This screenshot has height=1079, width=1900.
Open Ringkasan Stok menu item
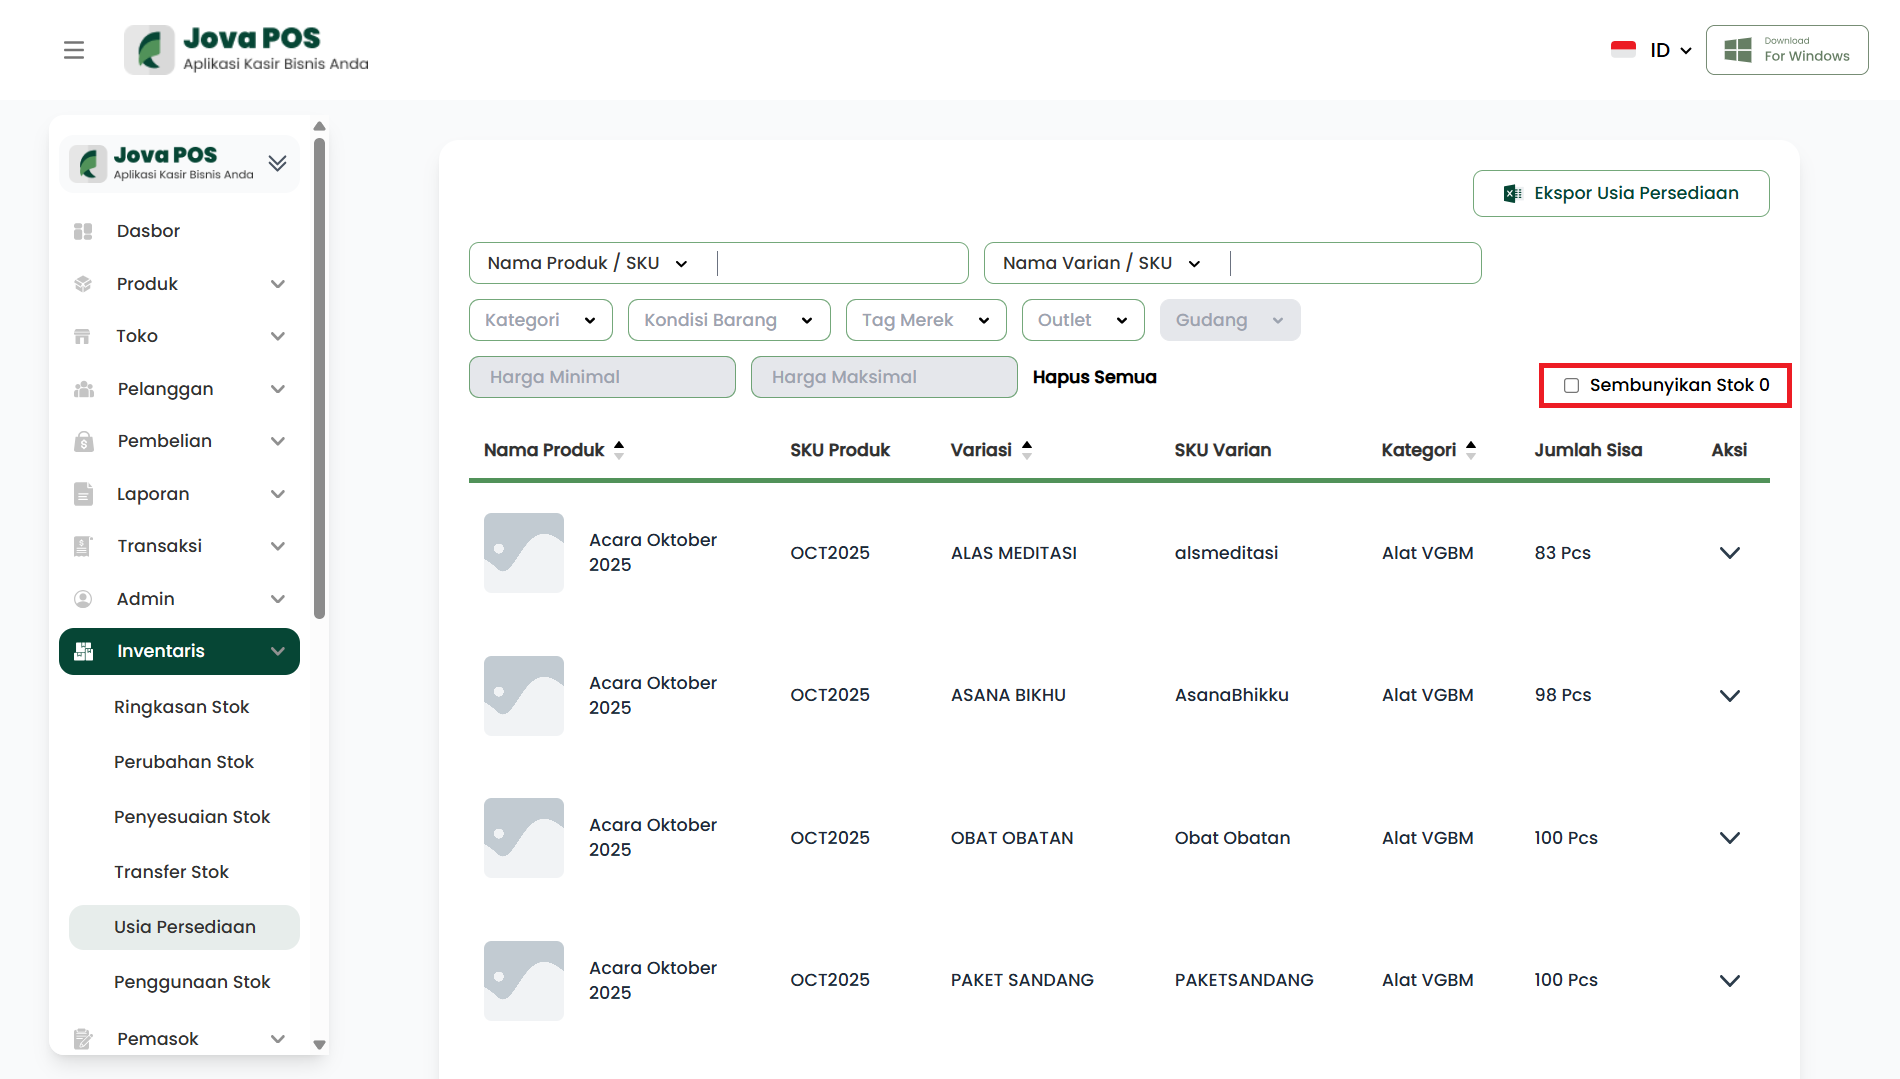[x=181, y=707]
